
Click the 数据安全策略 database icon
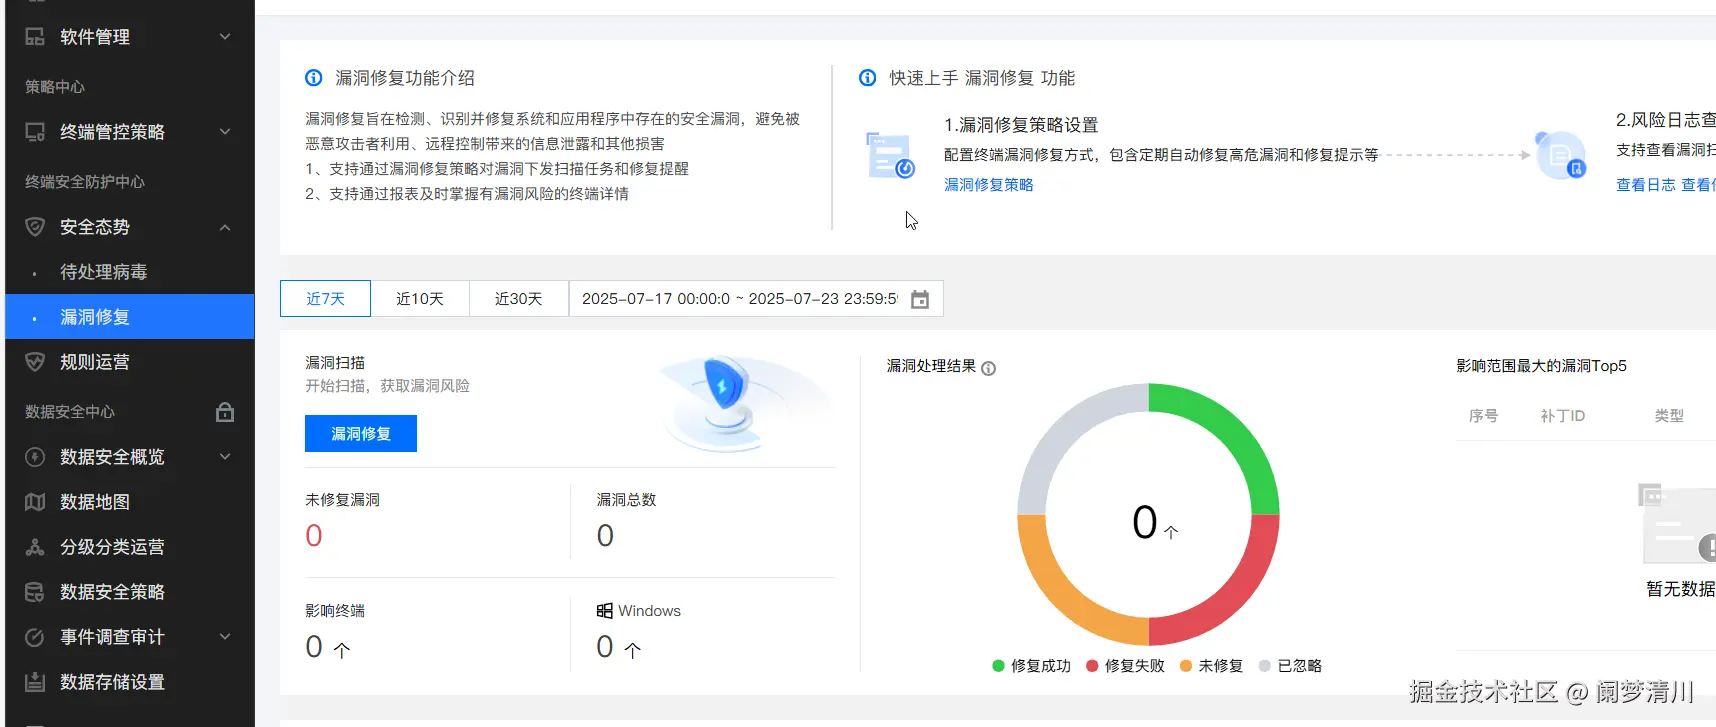35,592
